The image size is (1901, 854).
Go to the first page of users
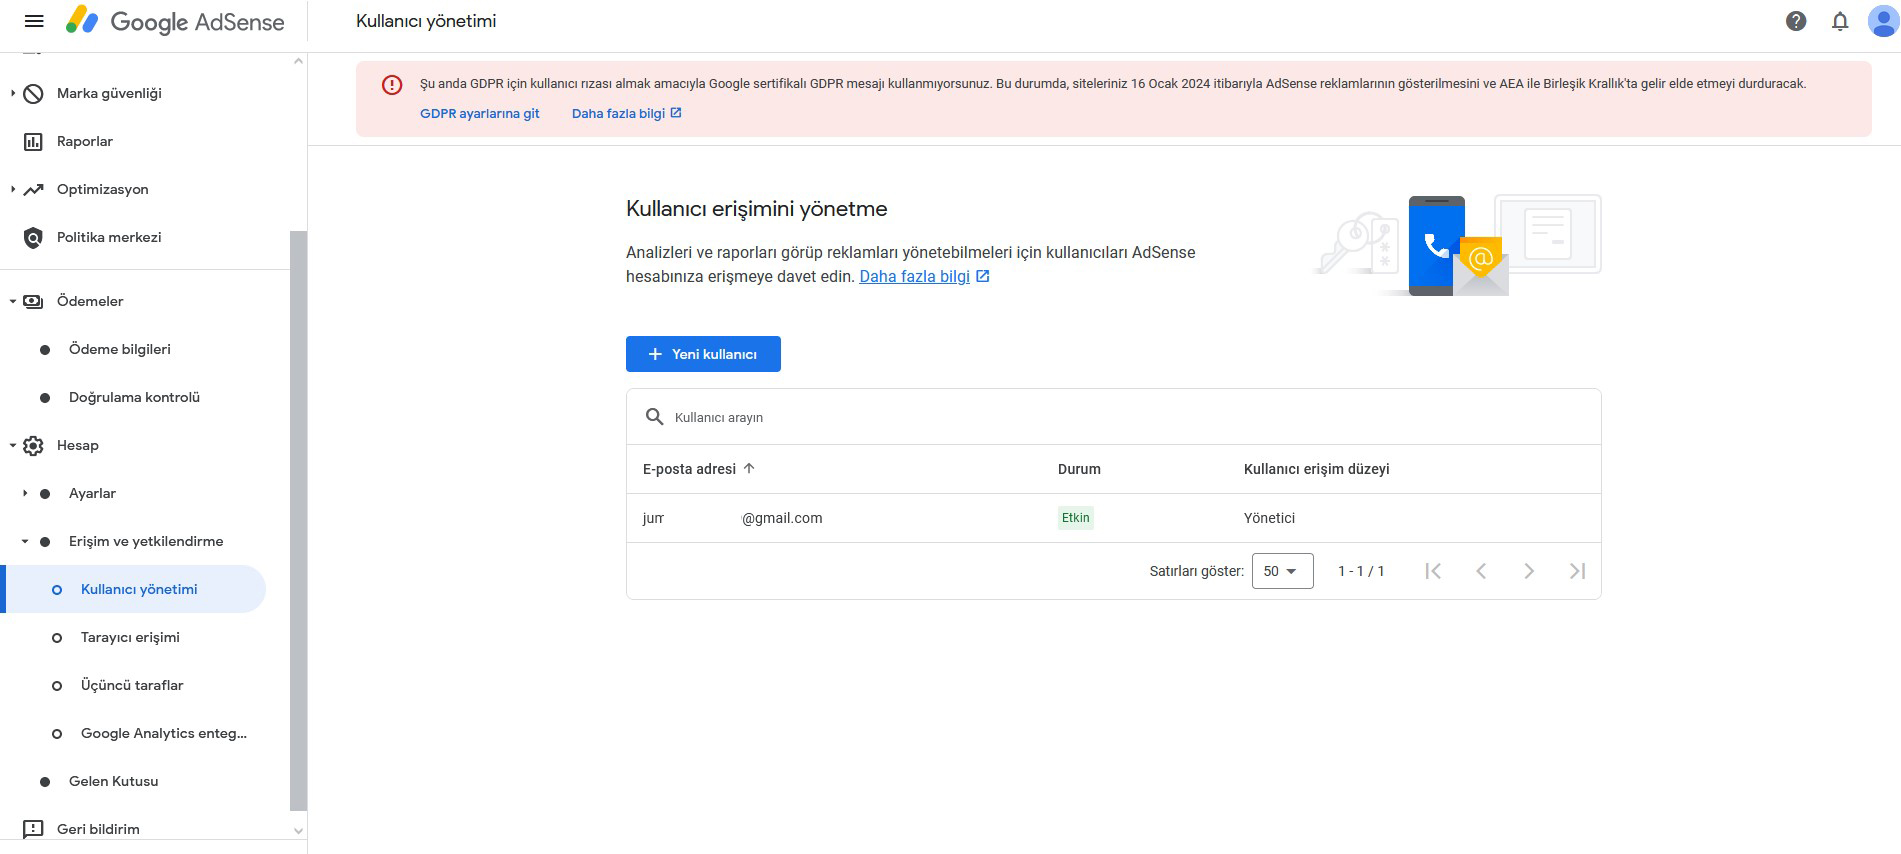pos(1433,571)
